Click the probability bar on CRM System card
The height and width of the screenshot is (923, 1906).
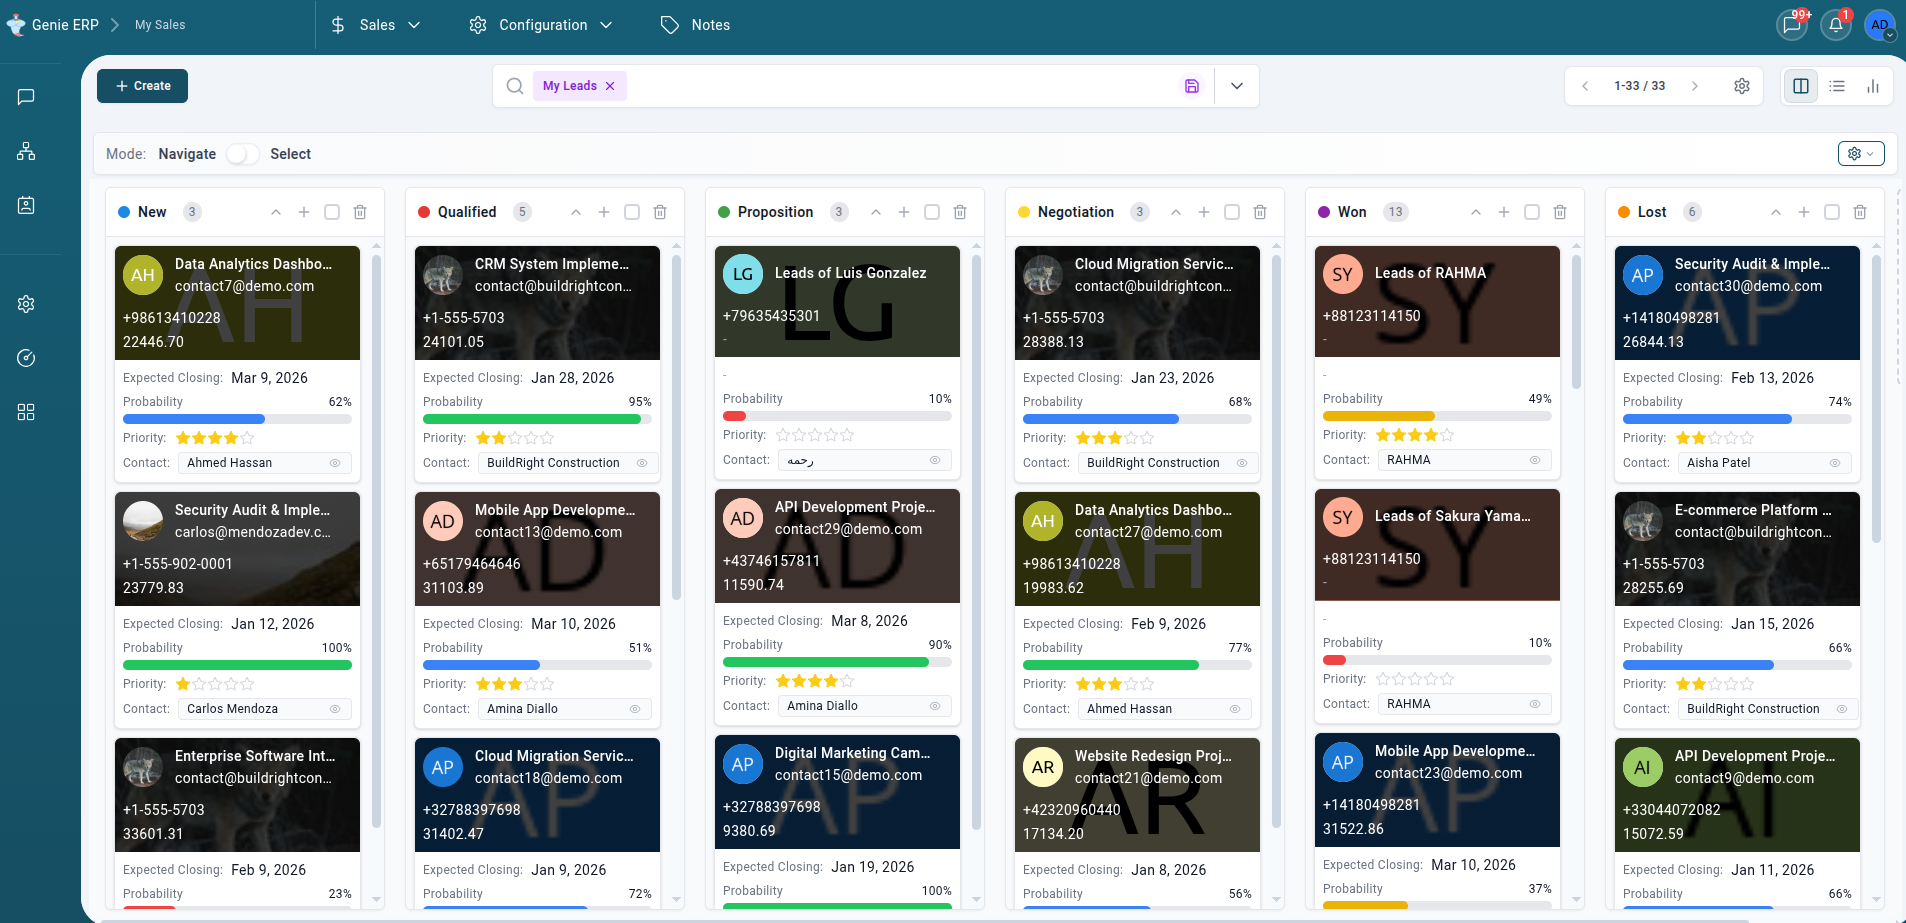[x=537, y=418]
